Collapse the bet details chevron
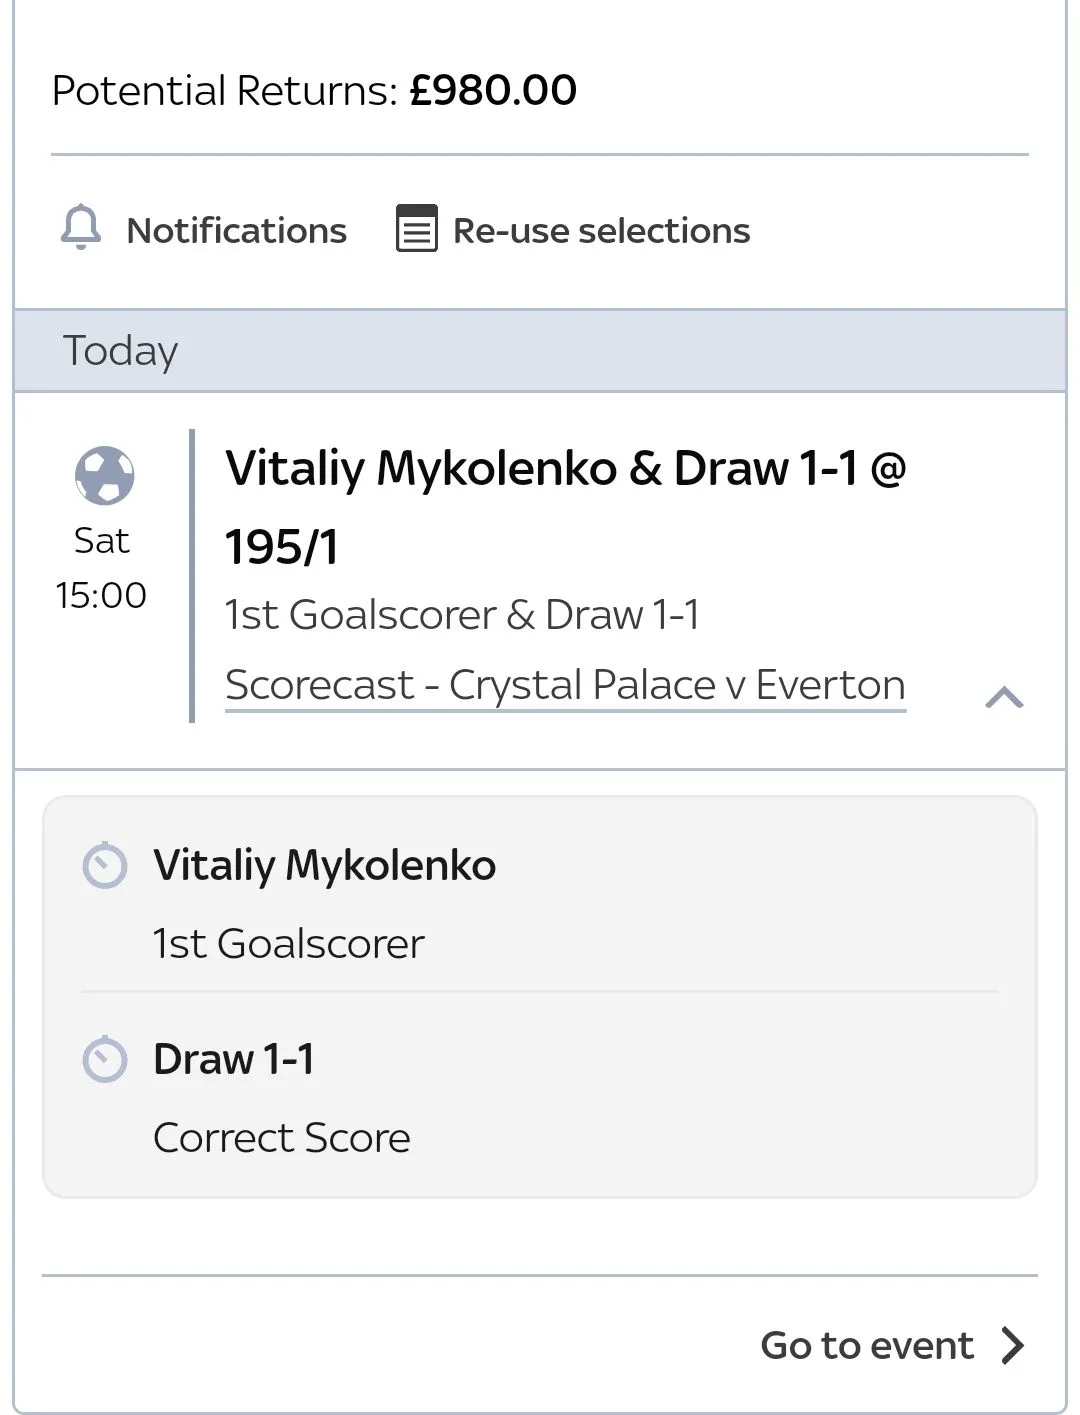Image resolution: width=1080 pixels, height=1415 pixels. tap(1004, 697)
